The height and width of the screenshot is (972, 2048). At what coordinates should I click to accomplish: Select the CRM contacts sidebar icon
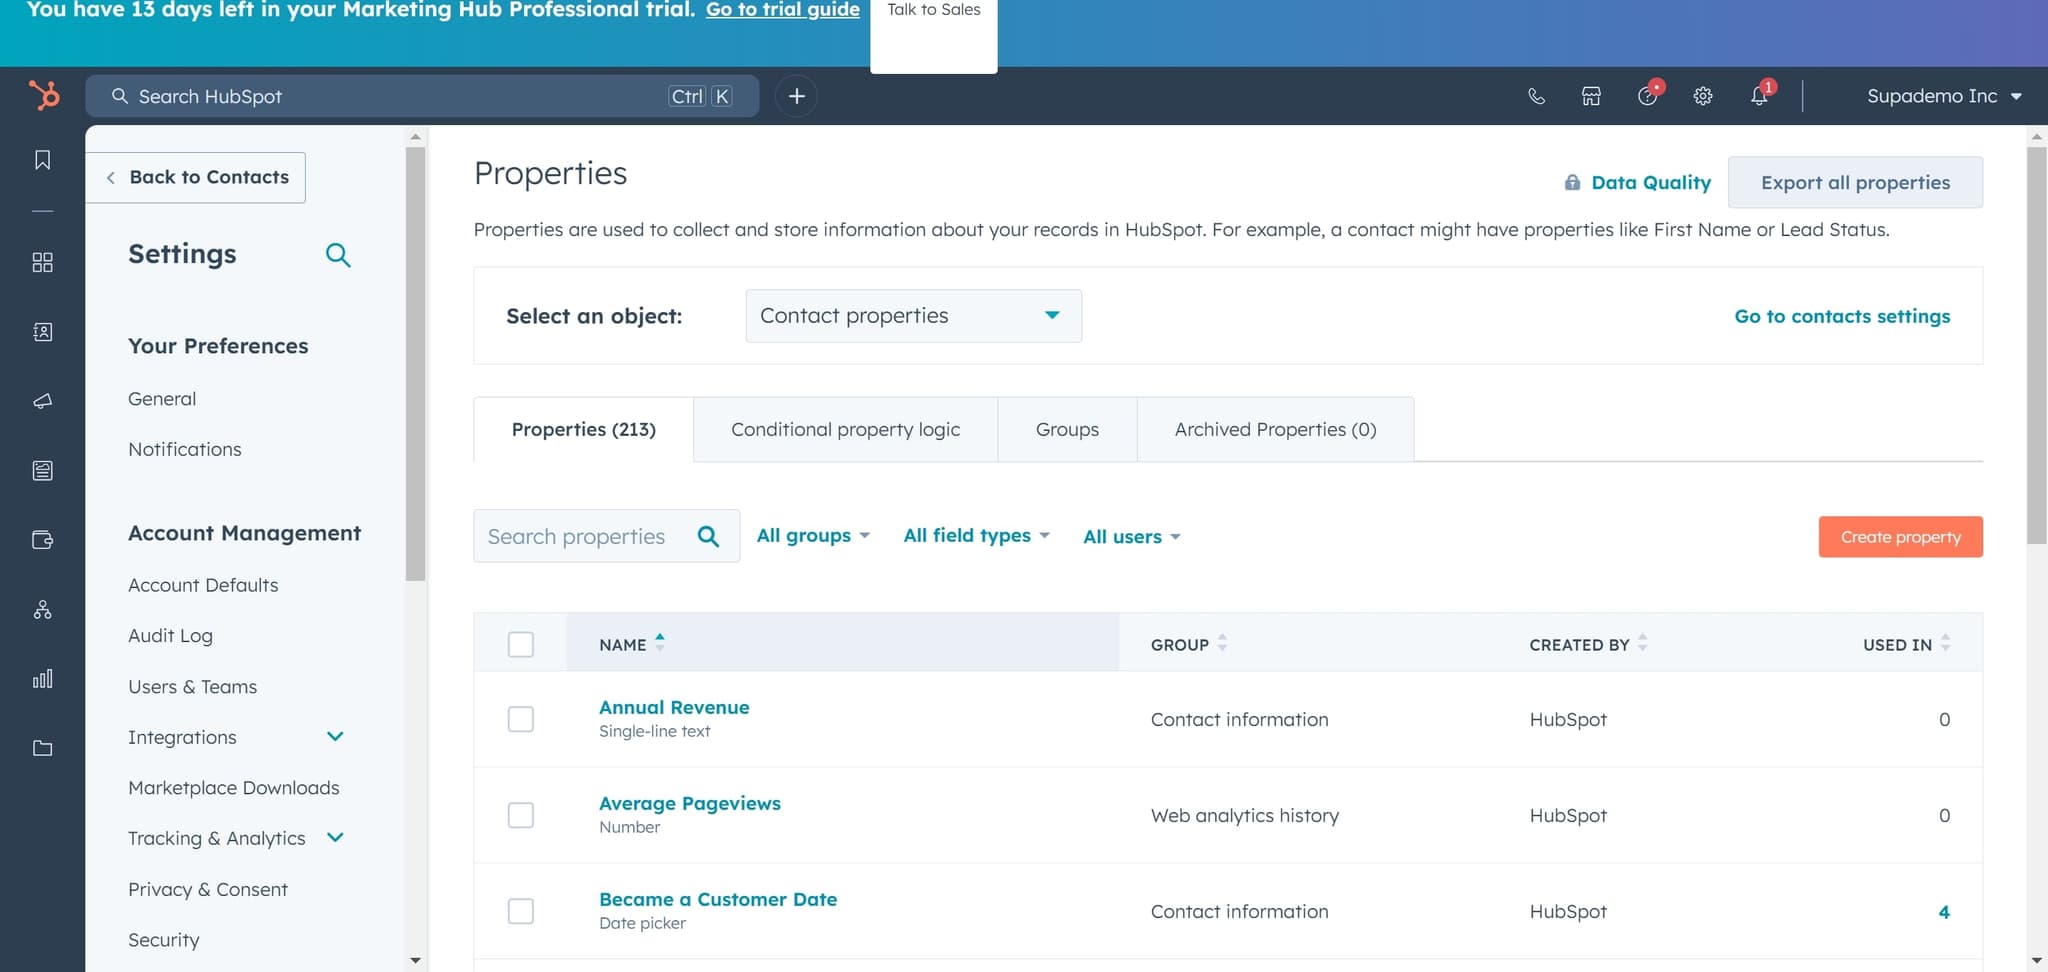click(x=42, y=331)
